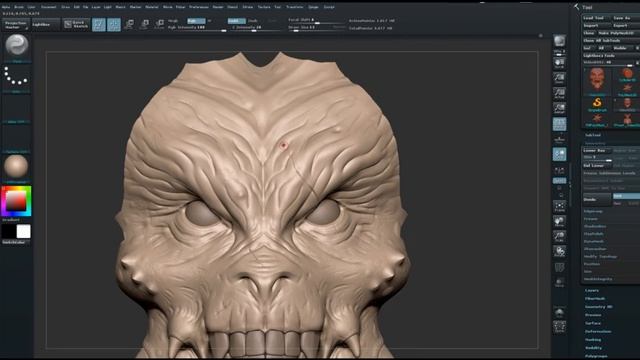This screenshot has width=640, height=360.
Task: Click the Zoom canvas icon
Action: [x=560, y=78]
